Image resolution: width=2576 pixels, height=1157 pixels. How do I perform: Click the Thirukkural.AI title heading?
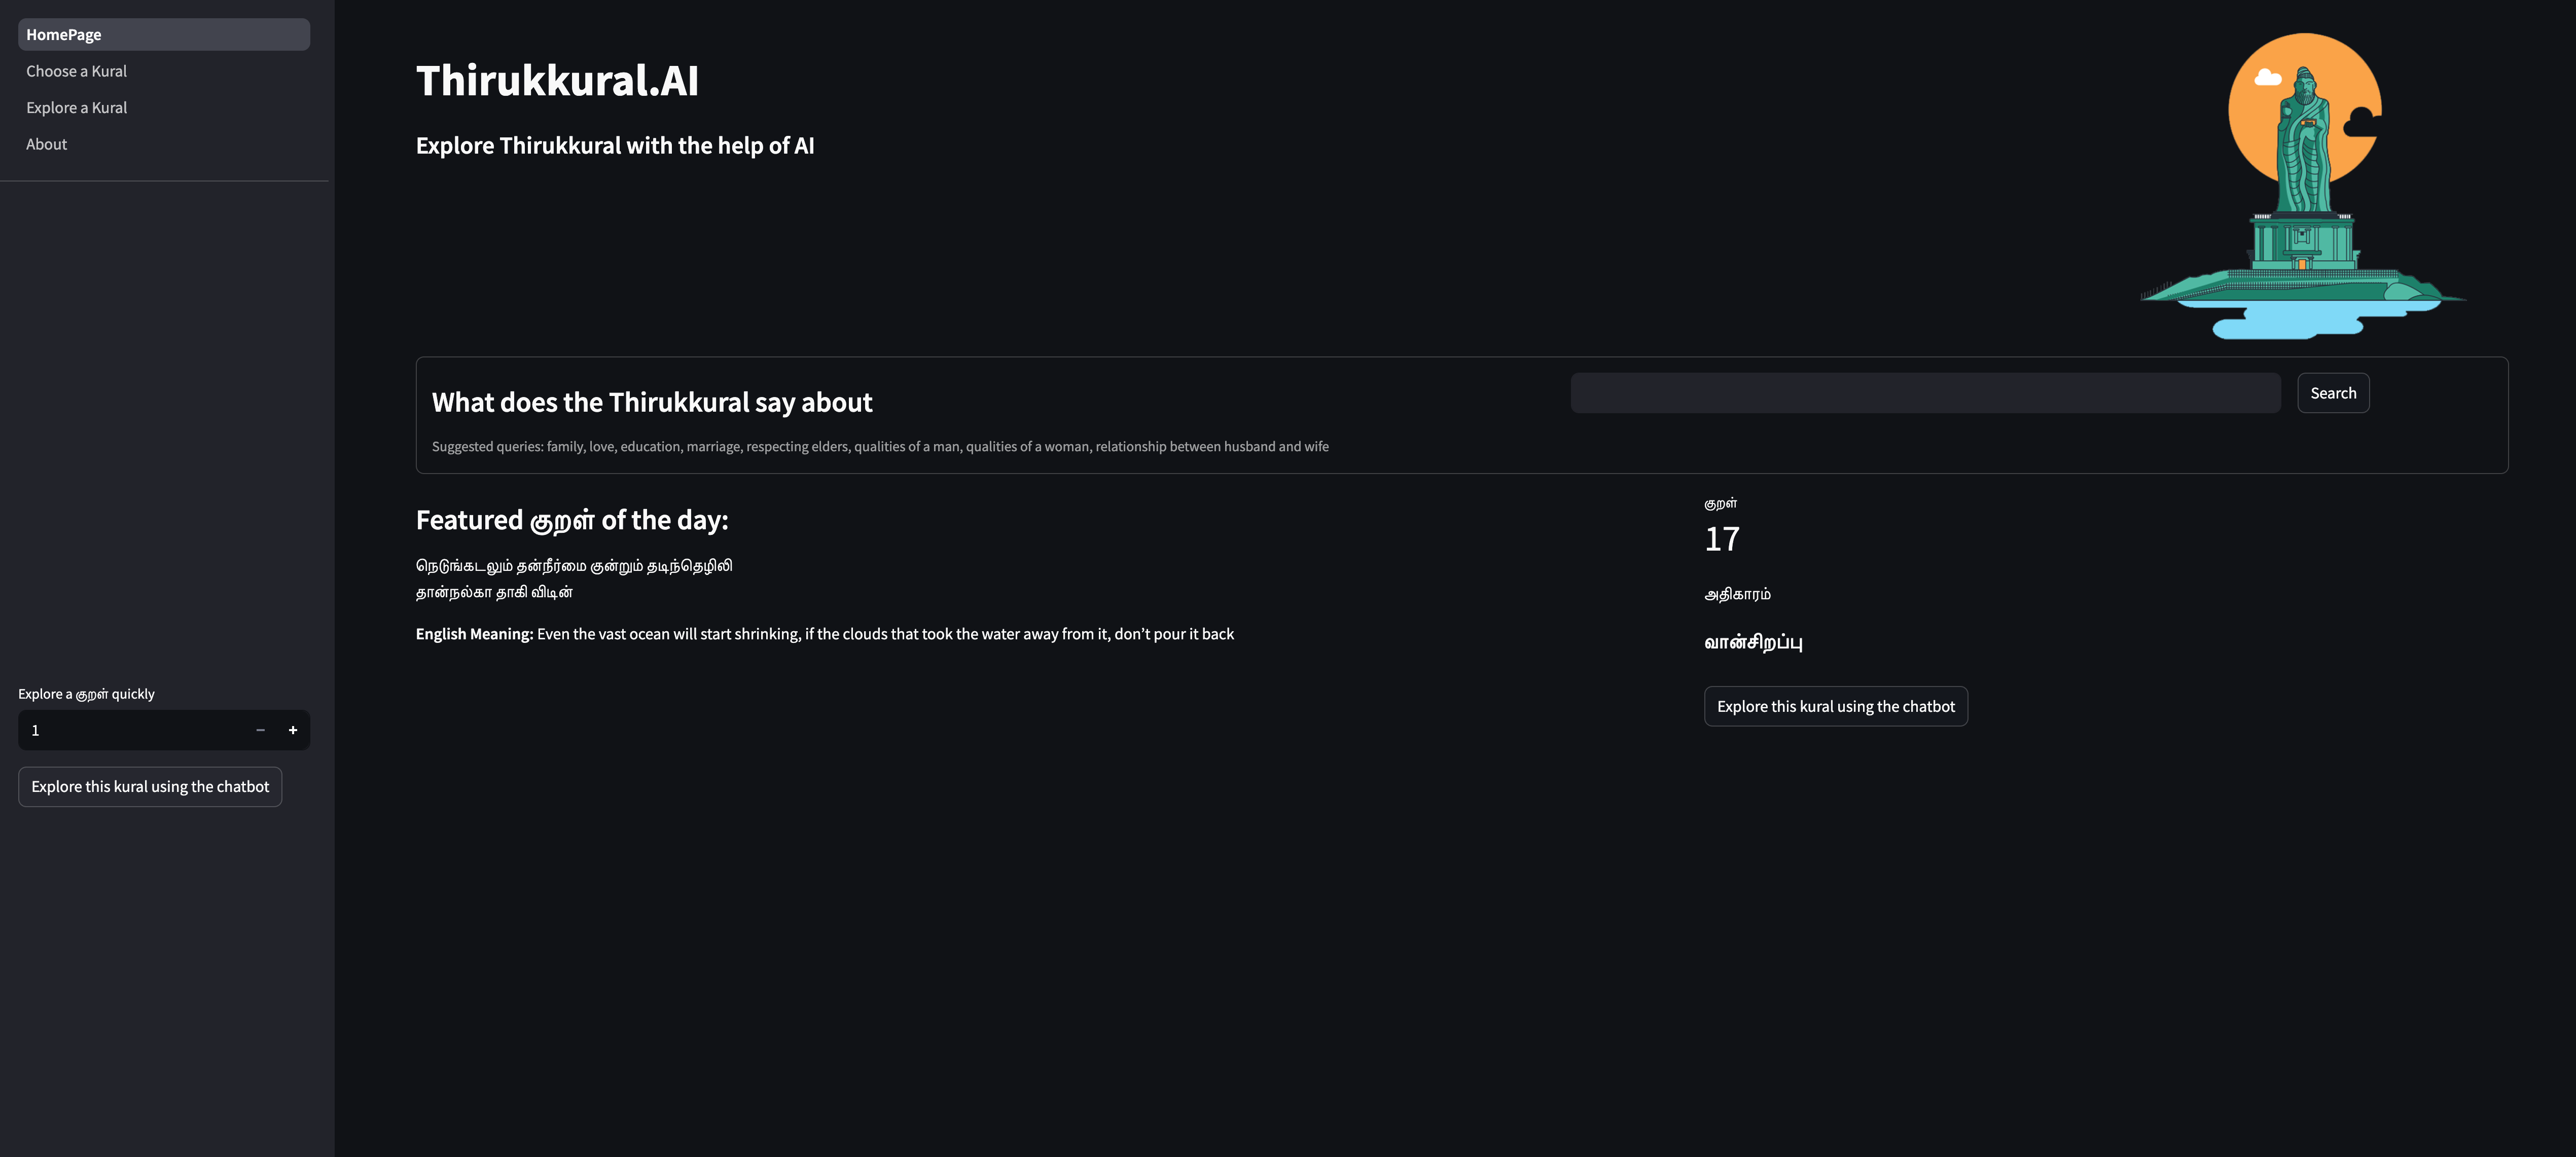point(557,80)
